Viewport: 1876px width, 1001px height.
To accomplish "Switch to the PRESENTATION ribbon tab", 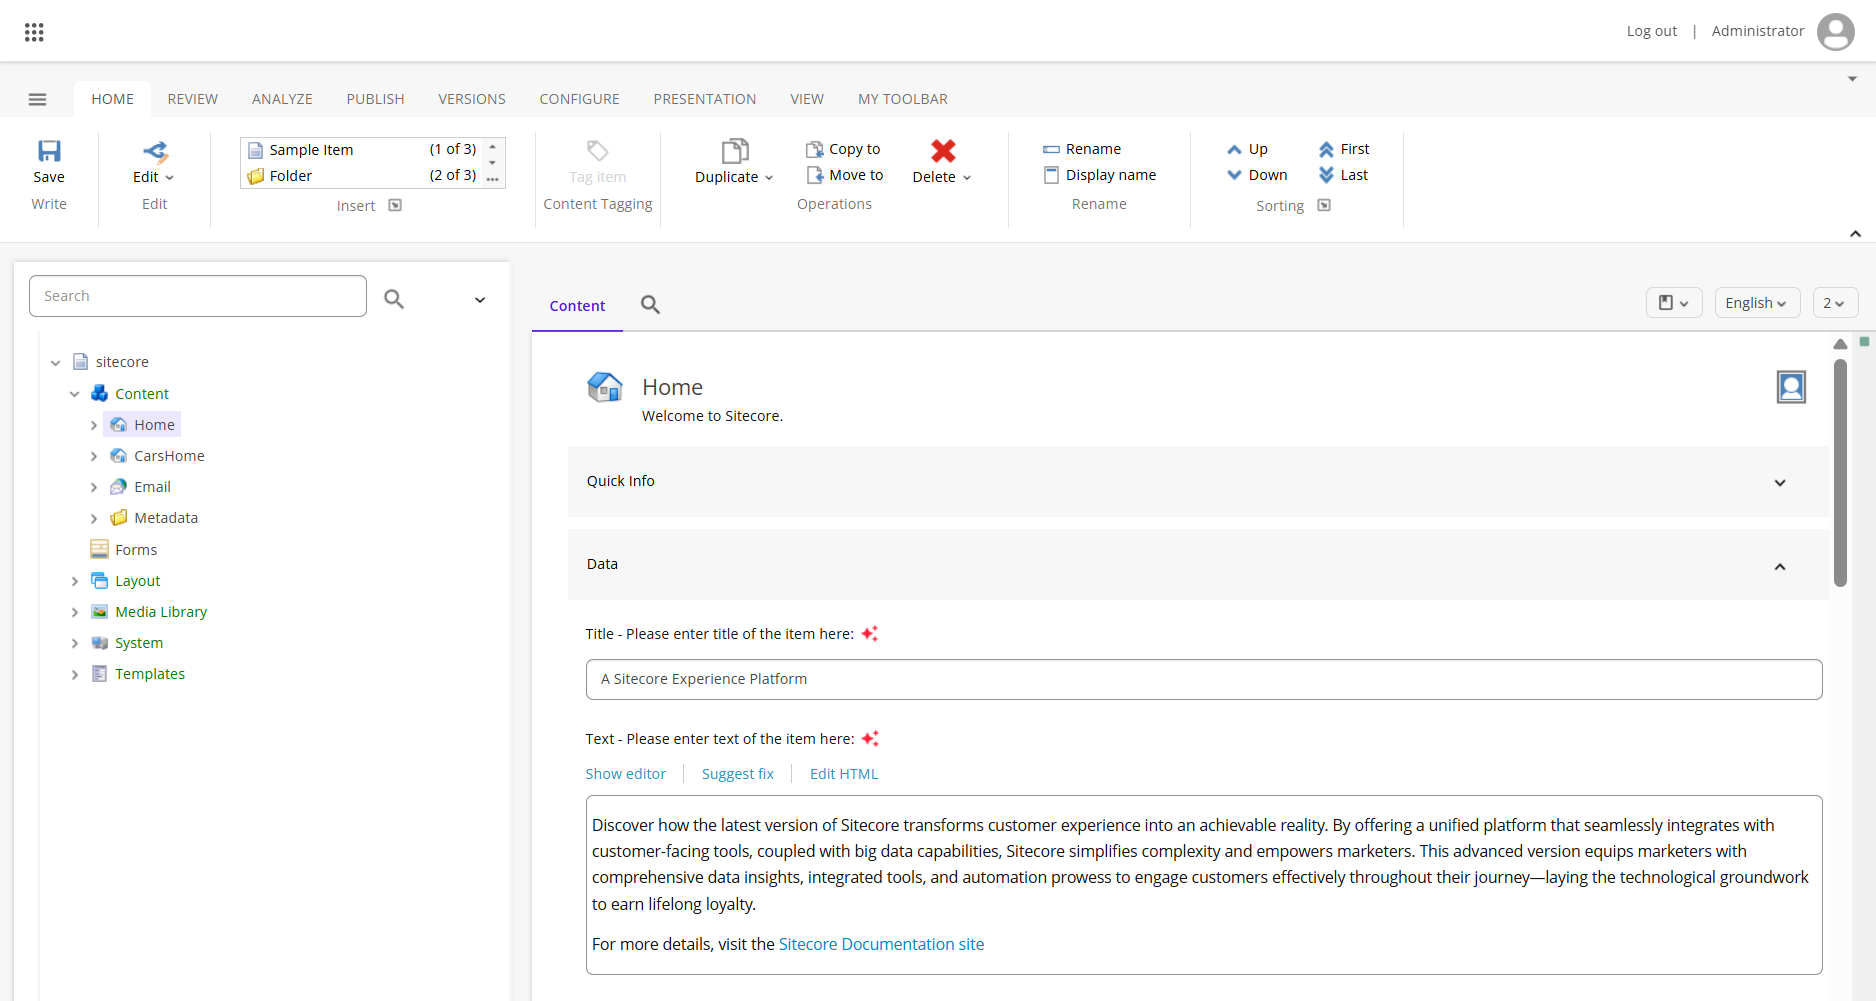I will (x=705, y=99).
